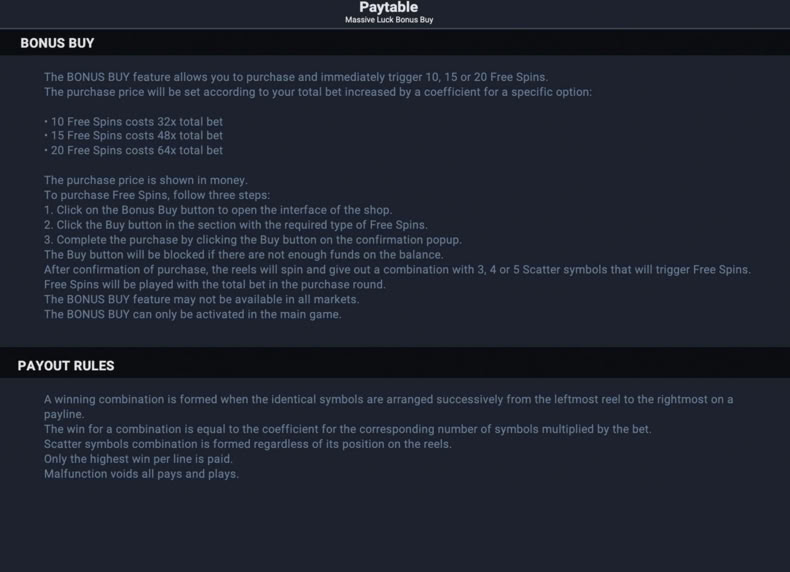790x572 pixels.
Task: Click the Paytable title at top
Action: (388, 7)
